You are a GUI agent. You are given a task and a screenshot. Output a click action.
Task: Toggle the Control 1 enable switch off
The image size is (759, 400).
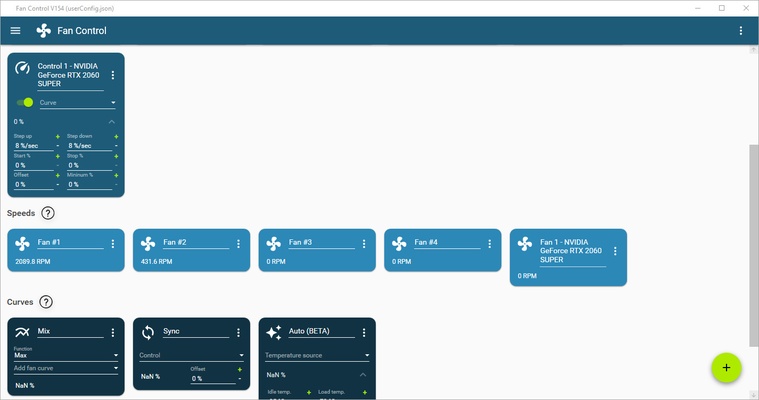(x=25, y=102)
